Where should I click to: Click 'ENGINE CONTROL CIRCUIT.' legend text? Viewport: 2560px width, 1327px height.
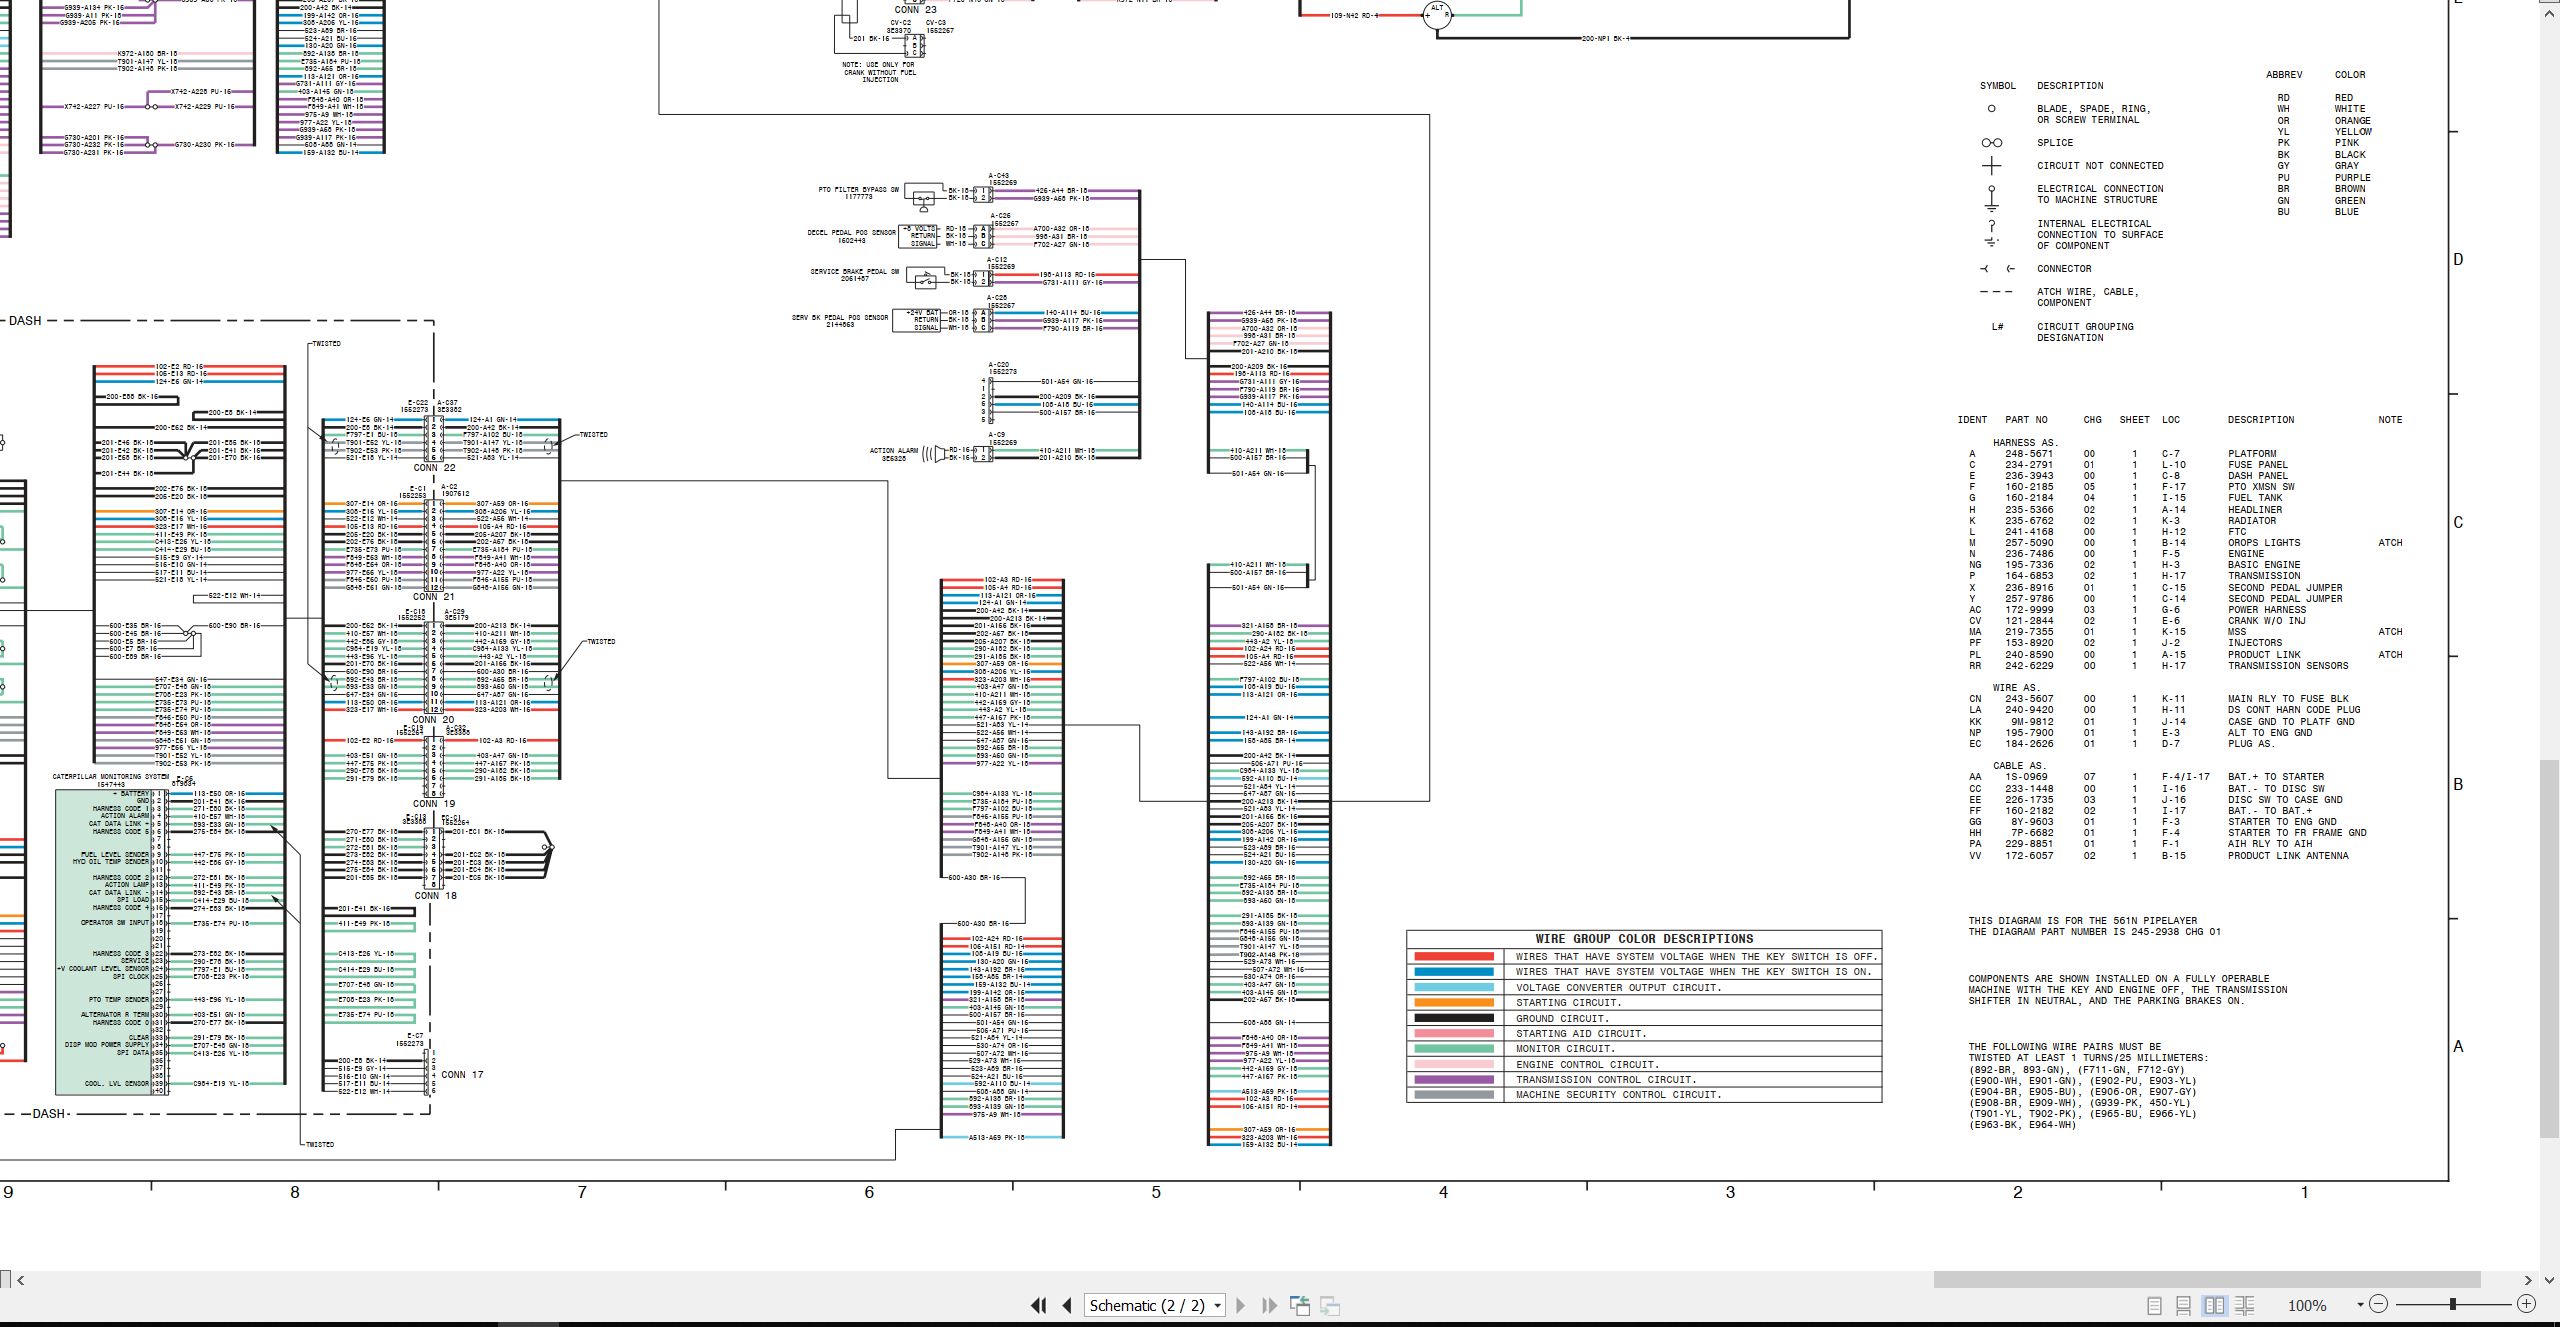pos(1587,1065)
